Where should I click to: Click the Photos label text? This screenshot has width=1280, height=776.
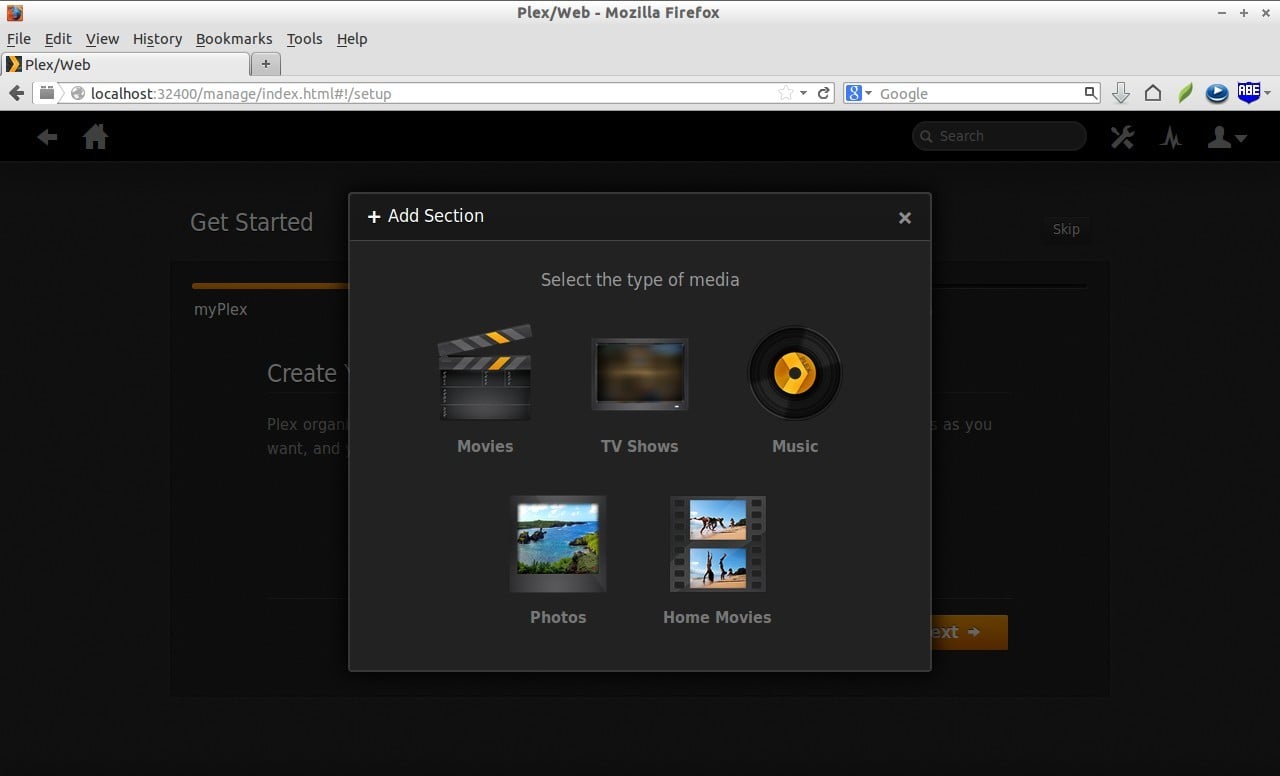point(558,617)
